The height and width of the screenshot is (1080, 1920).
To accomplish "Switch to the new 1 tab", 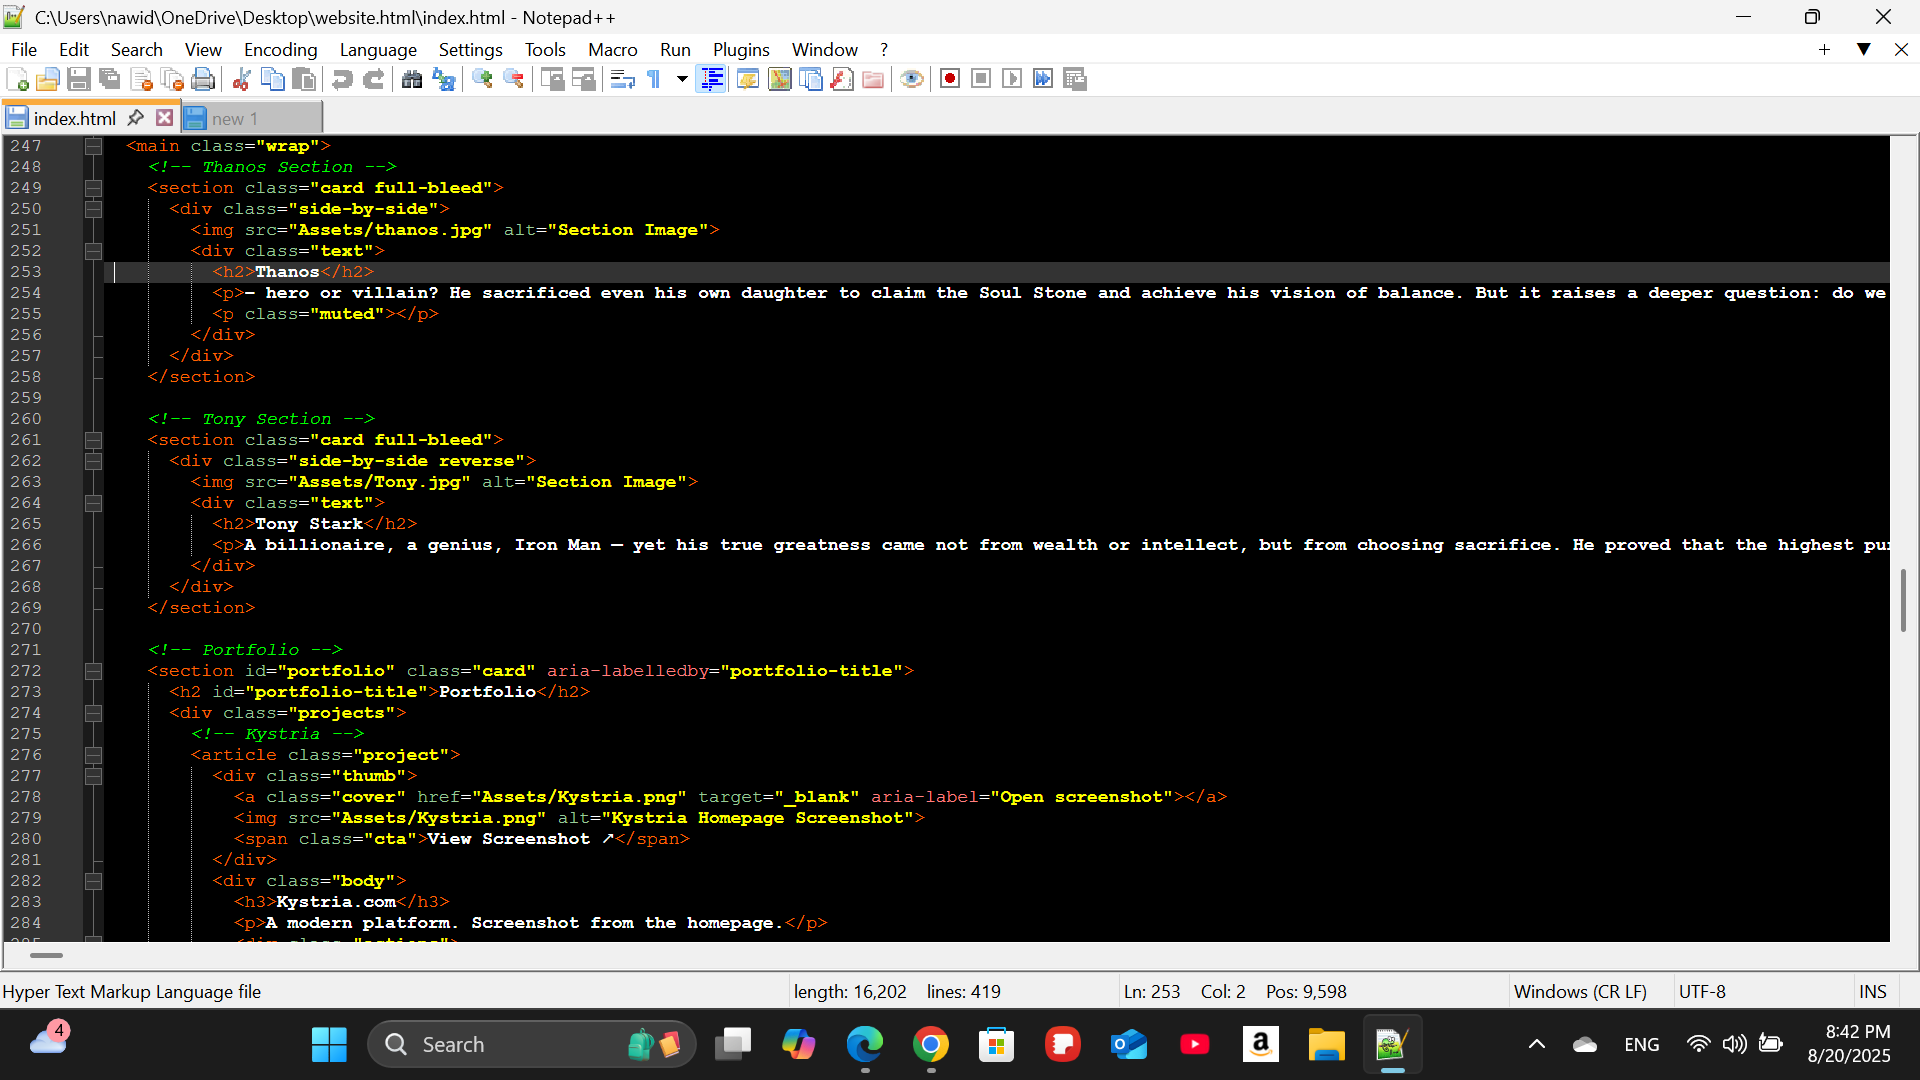I will pyautogui.click(x=252, y=118).
